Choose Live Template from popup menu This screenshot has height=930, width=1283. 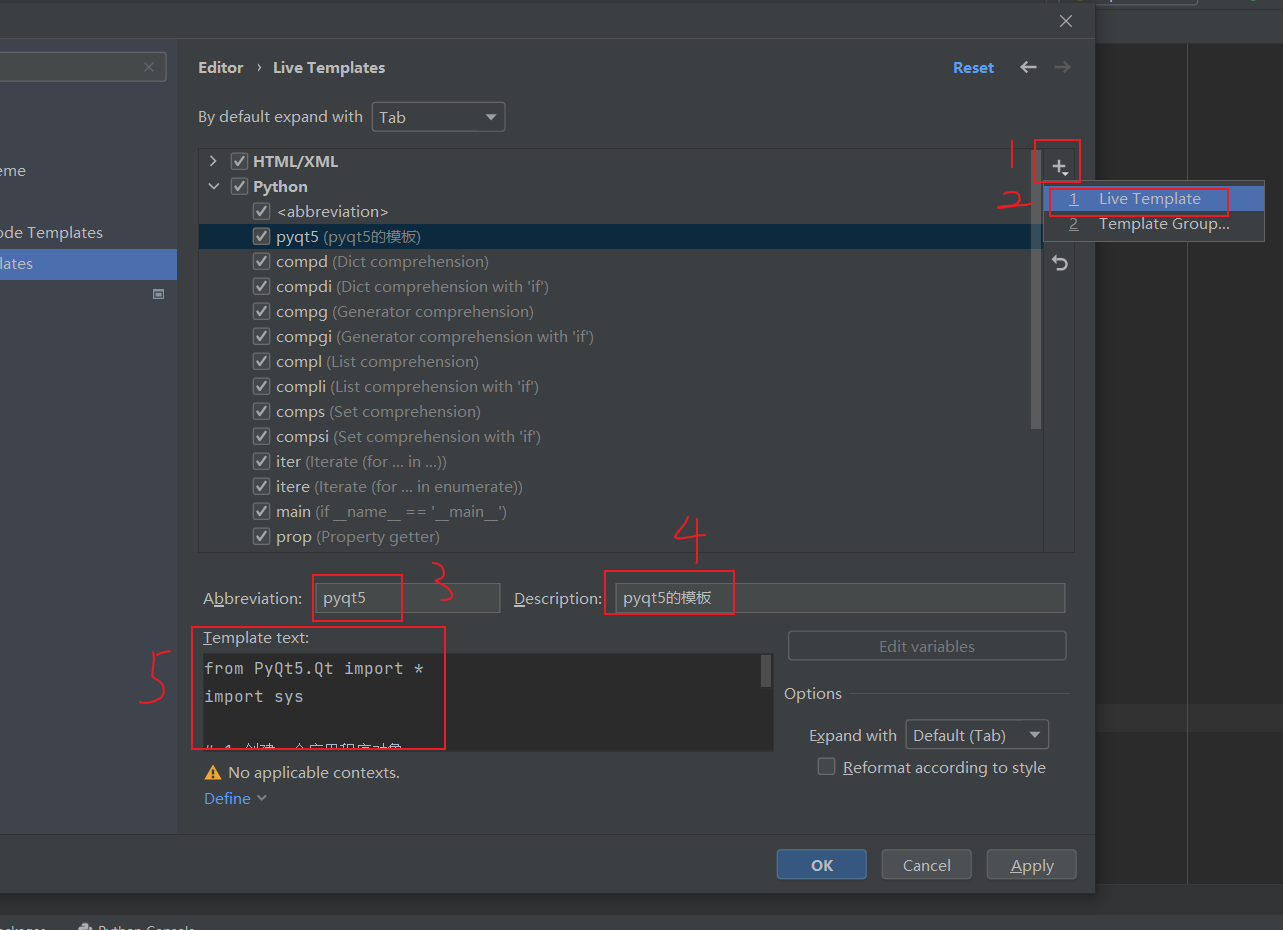(1154, 198)
